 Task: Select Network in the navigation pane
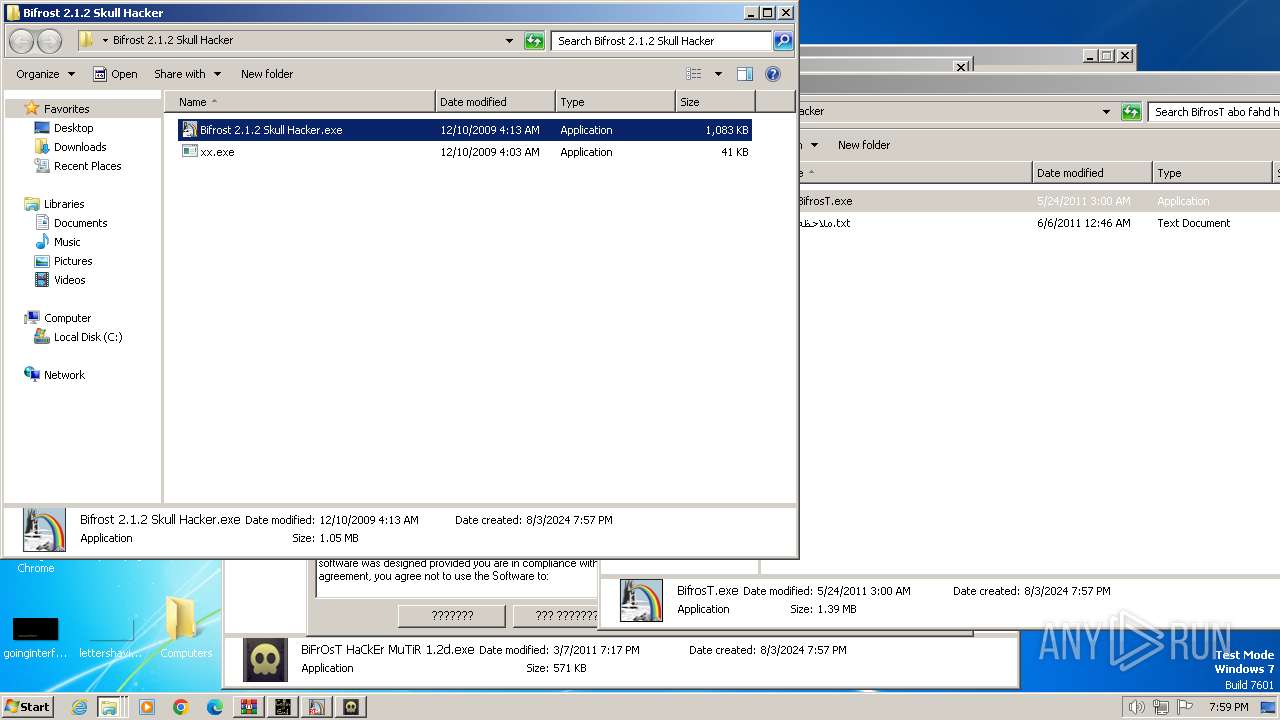64,375
